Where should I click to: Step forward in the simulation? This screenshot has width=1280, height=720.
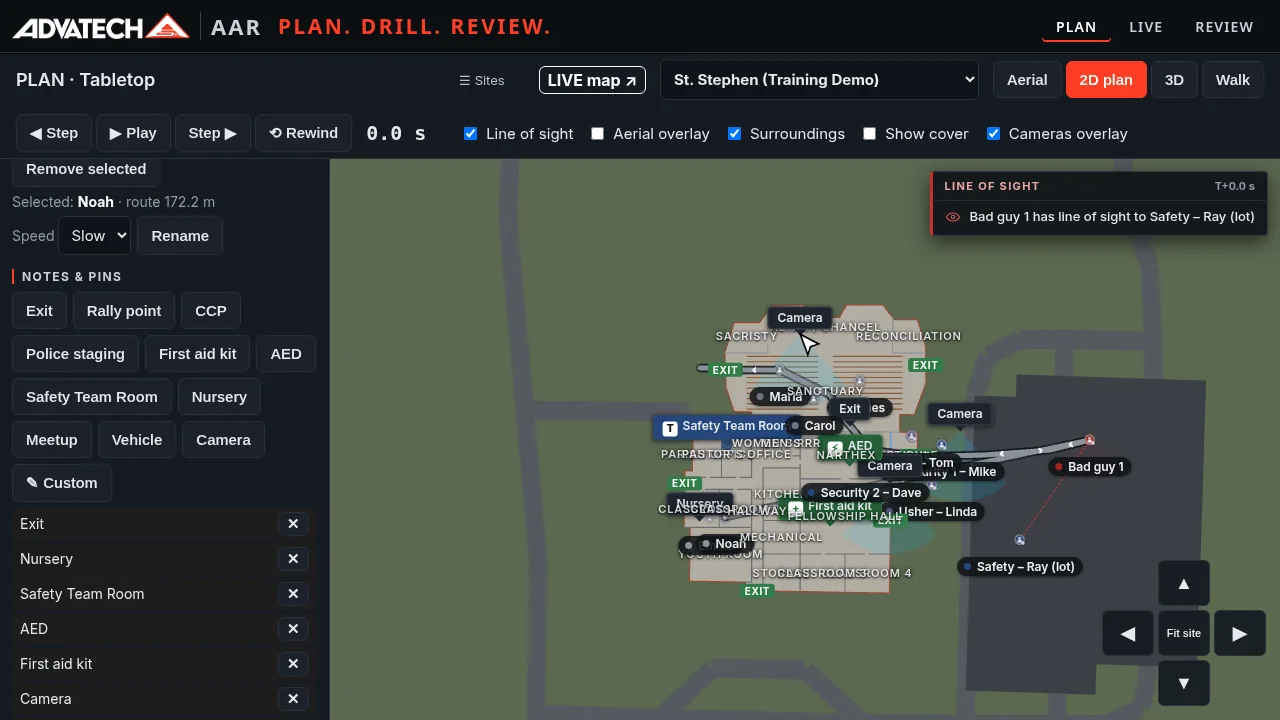[213, 133]
